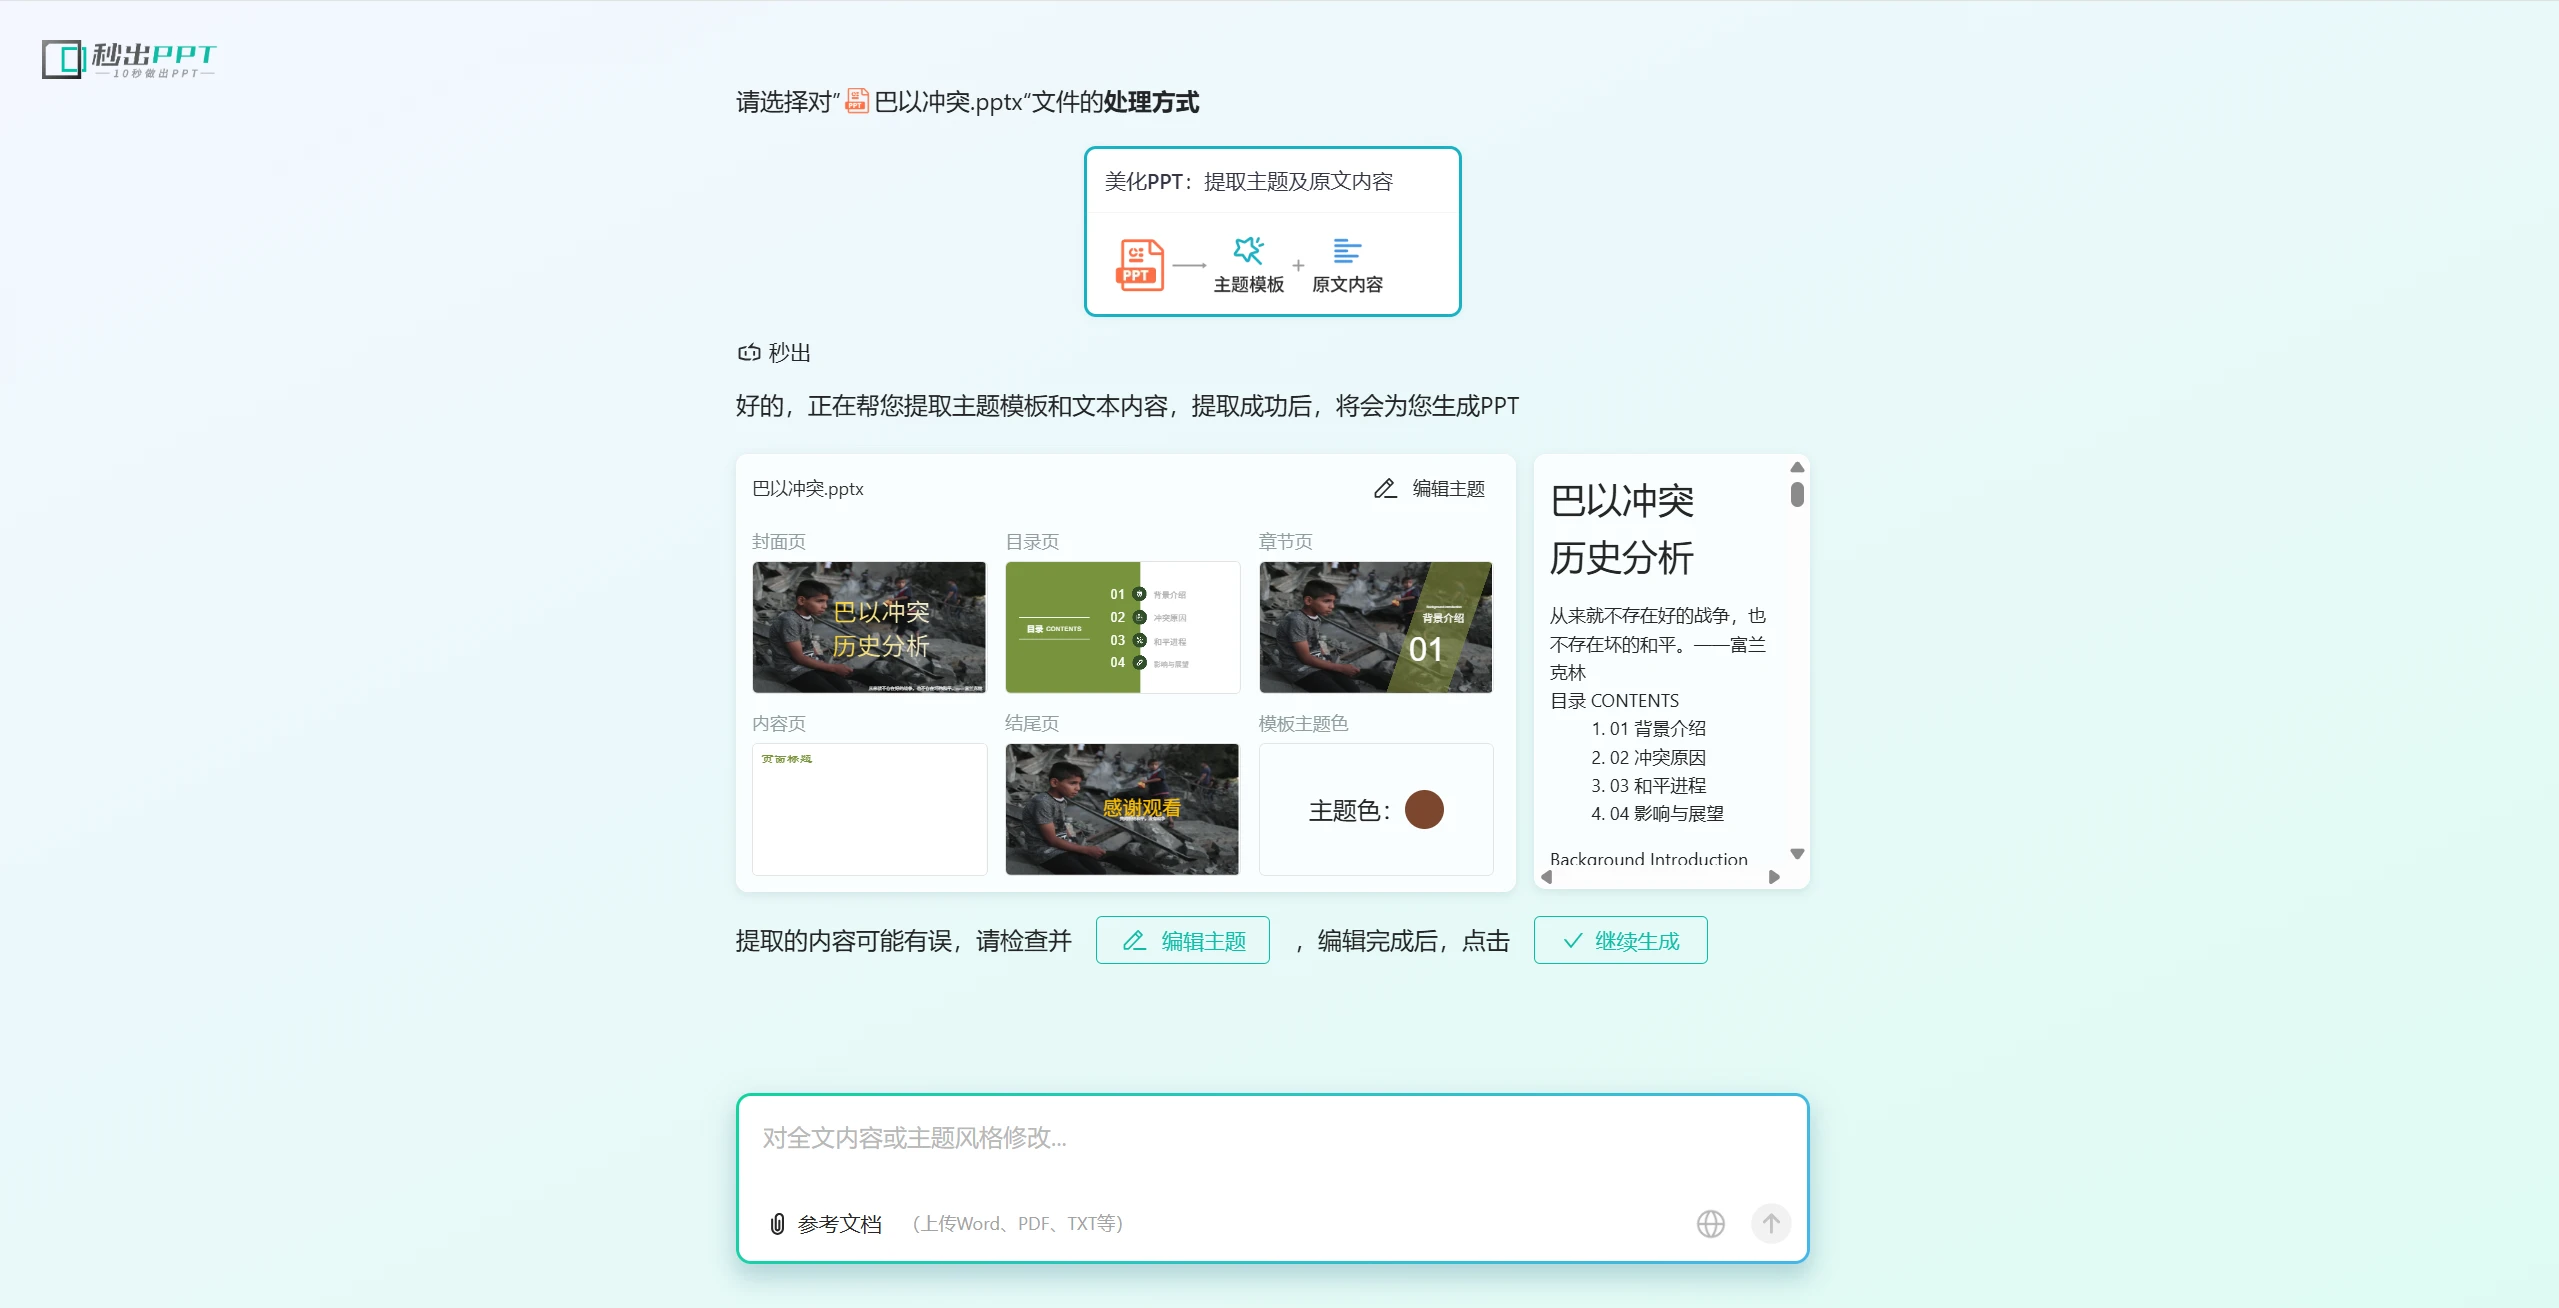Click the paperclip 参考文档 icon
This screenshot has width=2559, height=1308.
pos(777,1223)
